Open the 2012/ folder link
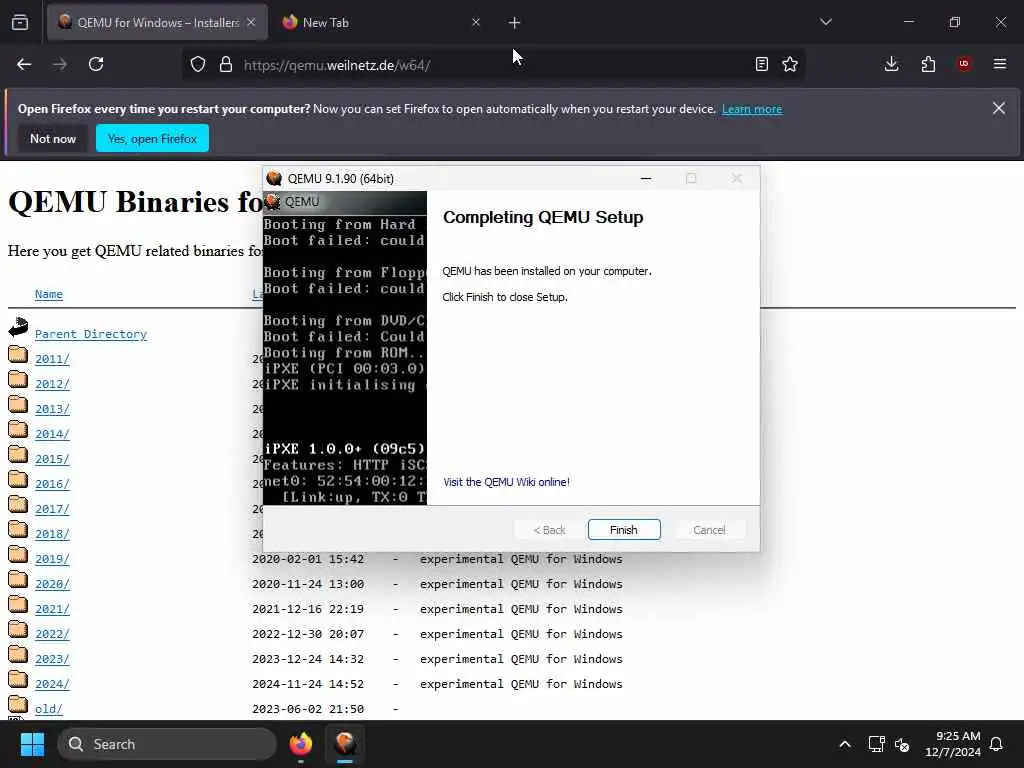Viewport: 1024px width, 768px height. pyautogui.click(x=52, y=384)
